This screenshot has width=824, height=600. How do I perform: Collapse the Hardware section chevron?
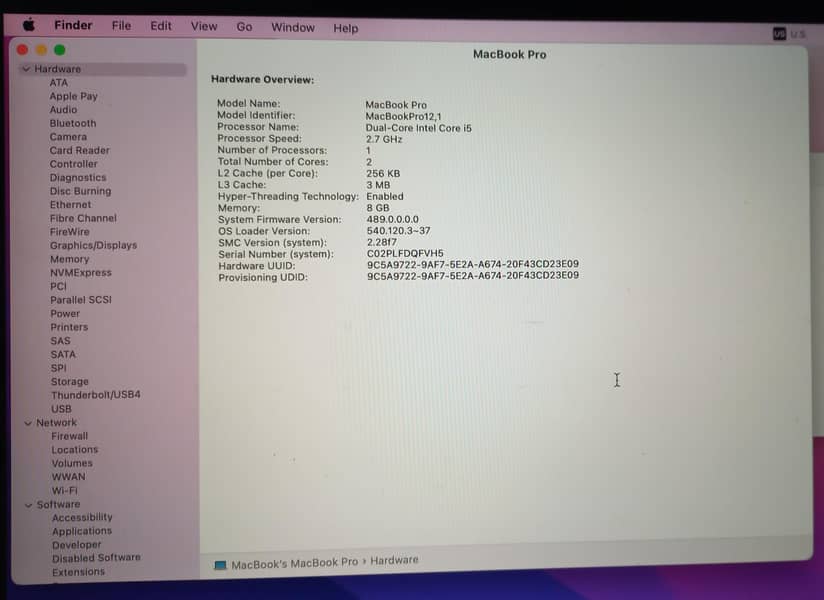tap(26, 69)
